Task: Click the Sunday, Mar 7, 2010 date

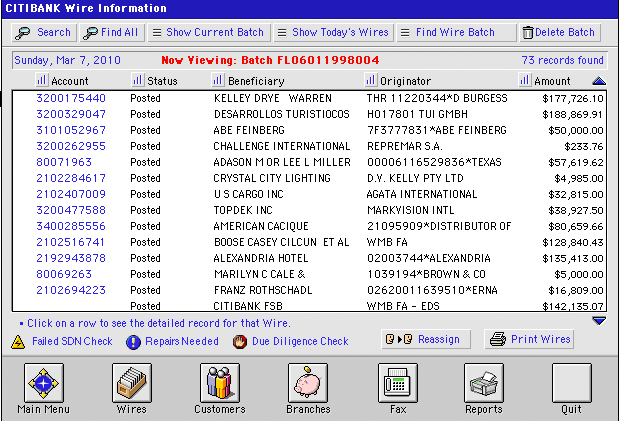Action: click(x=68, y=60)
